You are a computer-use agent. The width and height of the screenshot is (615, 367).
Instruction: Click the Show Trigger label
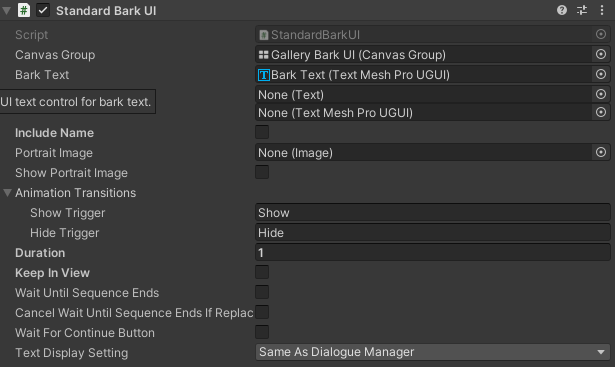[67, 213]
